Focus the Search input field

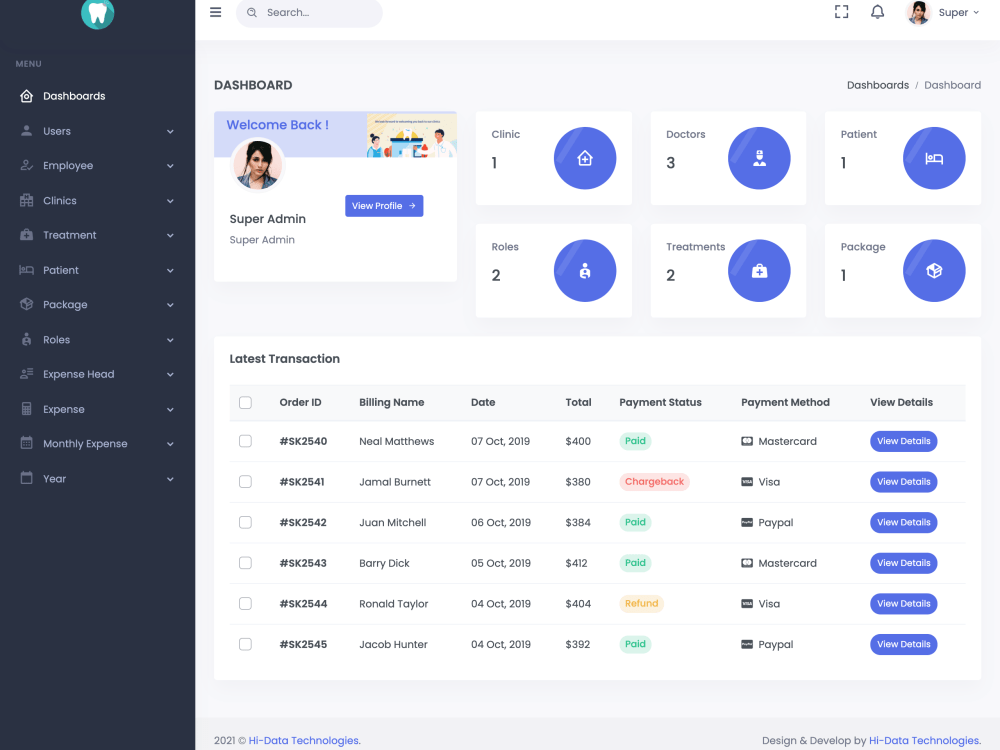309,13
